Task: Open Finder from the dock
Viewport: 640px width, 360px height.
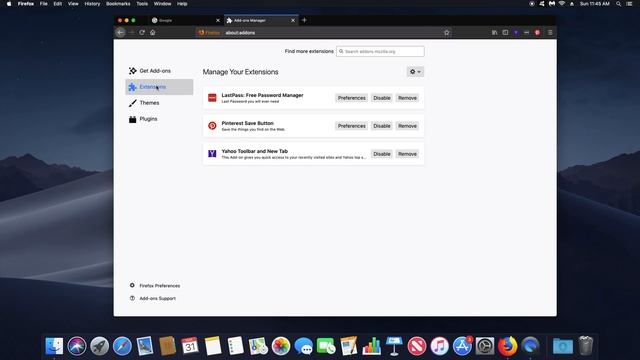Action: pyautogui.click(x=54, y=346)
